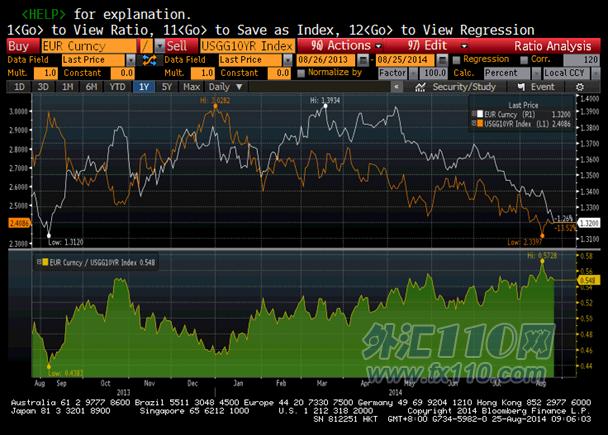Open the 97 Edit menu

point(437,46)
